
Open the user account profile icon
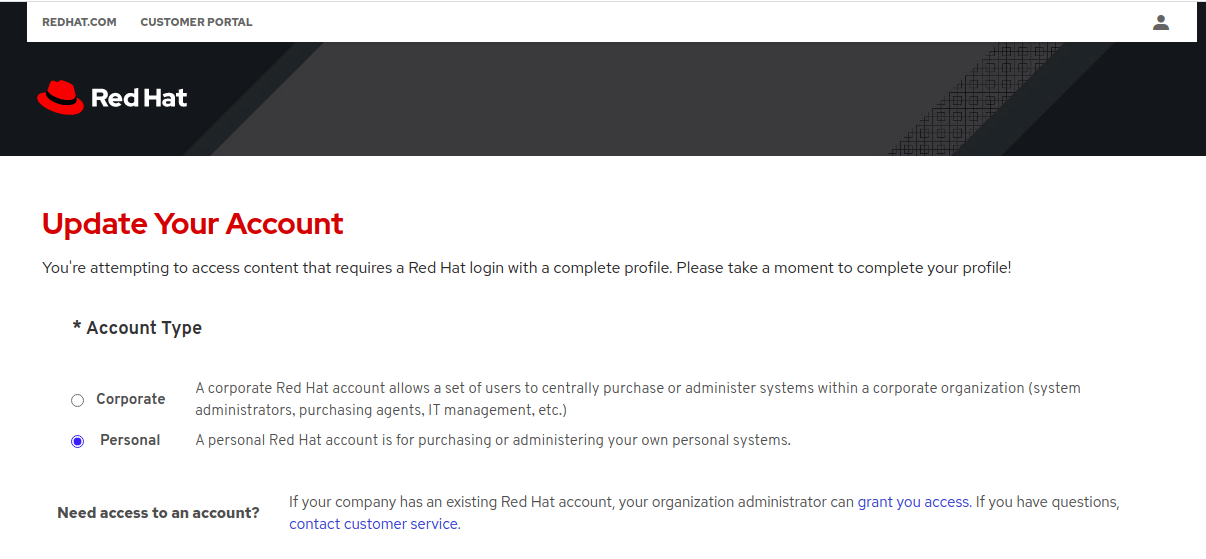tap(1160, 22)
